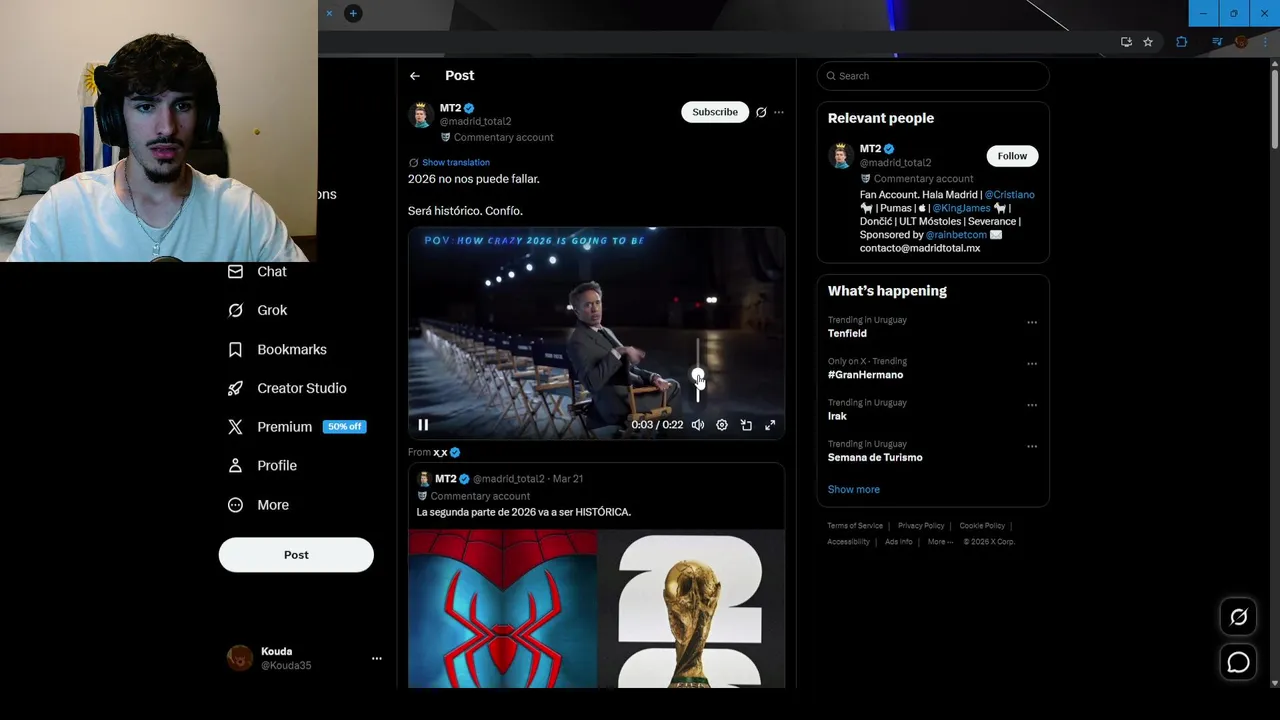Open Premium from the sidebar
Viewport: 1280px width, 720px height.
296,427
